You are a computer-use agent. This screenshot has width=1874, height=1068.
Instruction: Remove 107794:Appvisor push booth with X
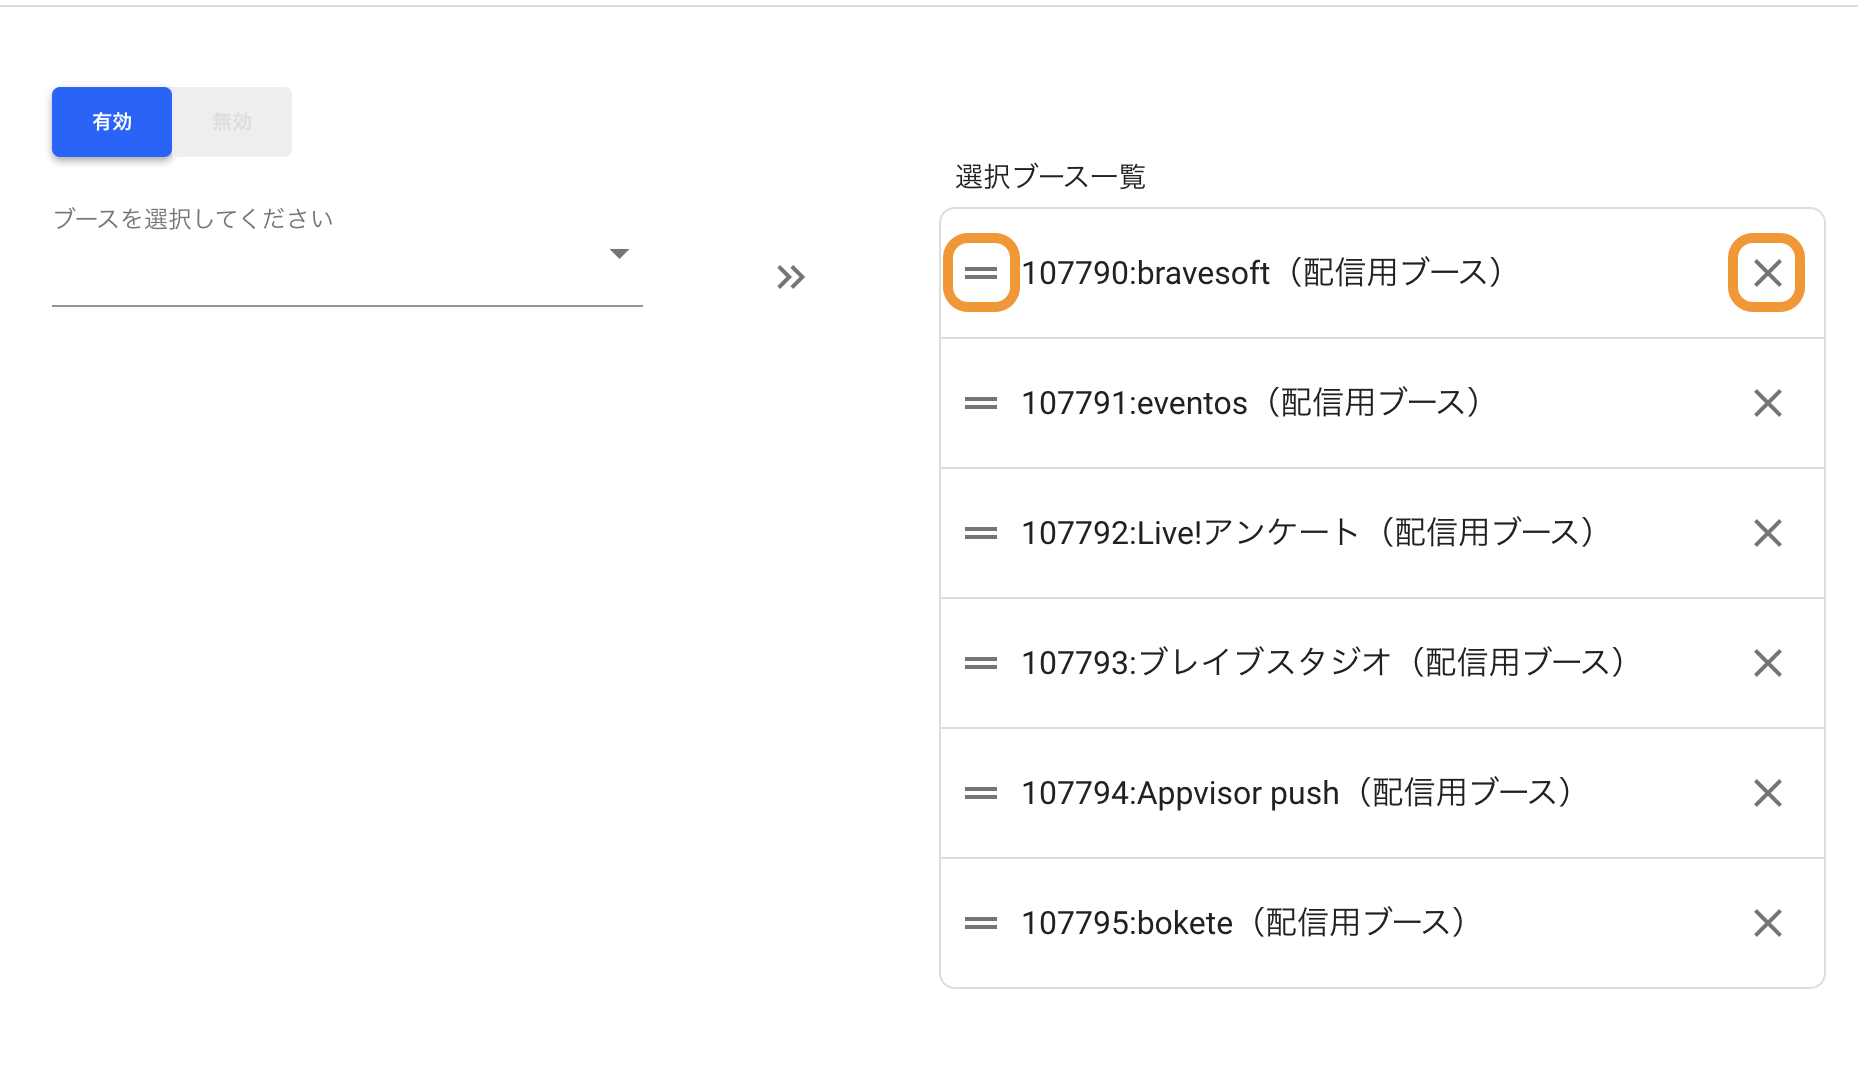[1767, 793]
